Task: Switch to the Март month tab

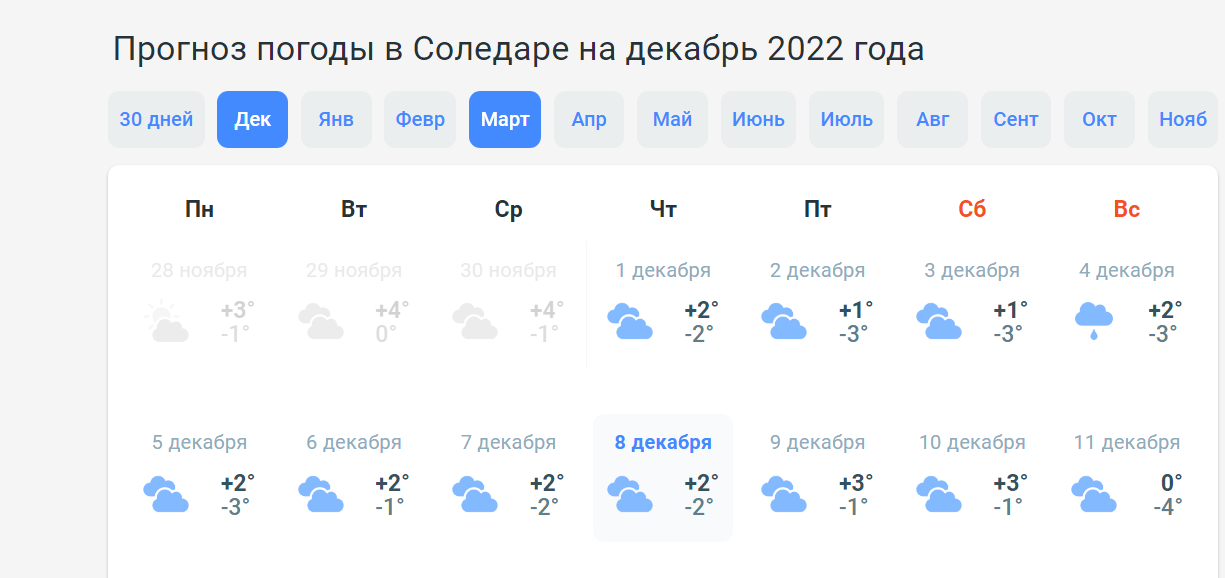Action: pos(505,120)
